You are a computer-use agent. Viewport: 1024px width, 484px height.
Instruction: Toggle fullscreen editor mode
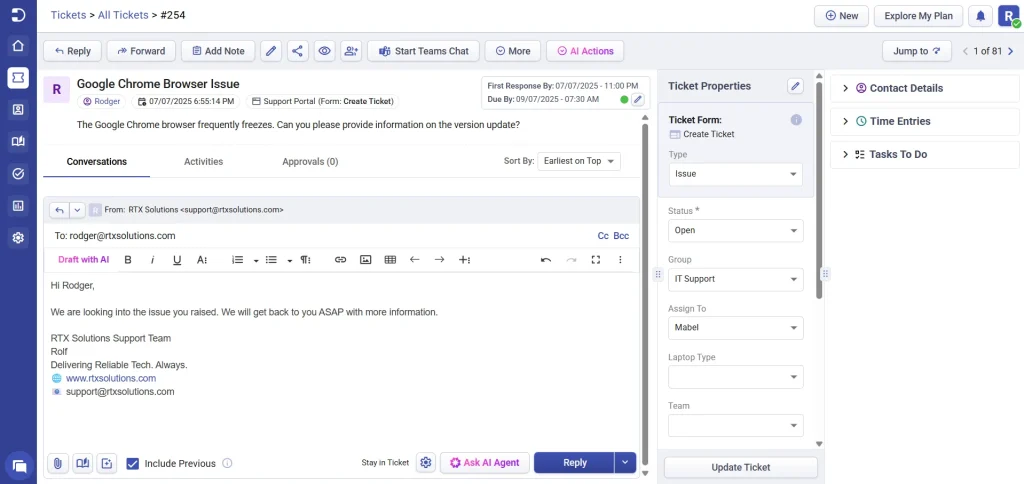(x=596, y=259)
